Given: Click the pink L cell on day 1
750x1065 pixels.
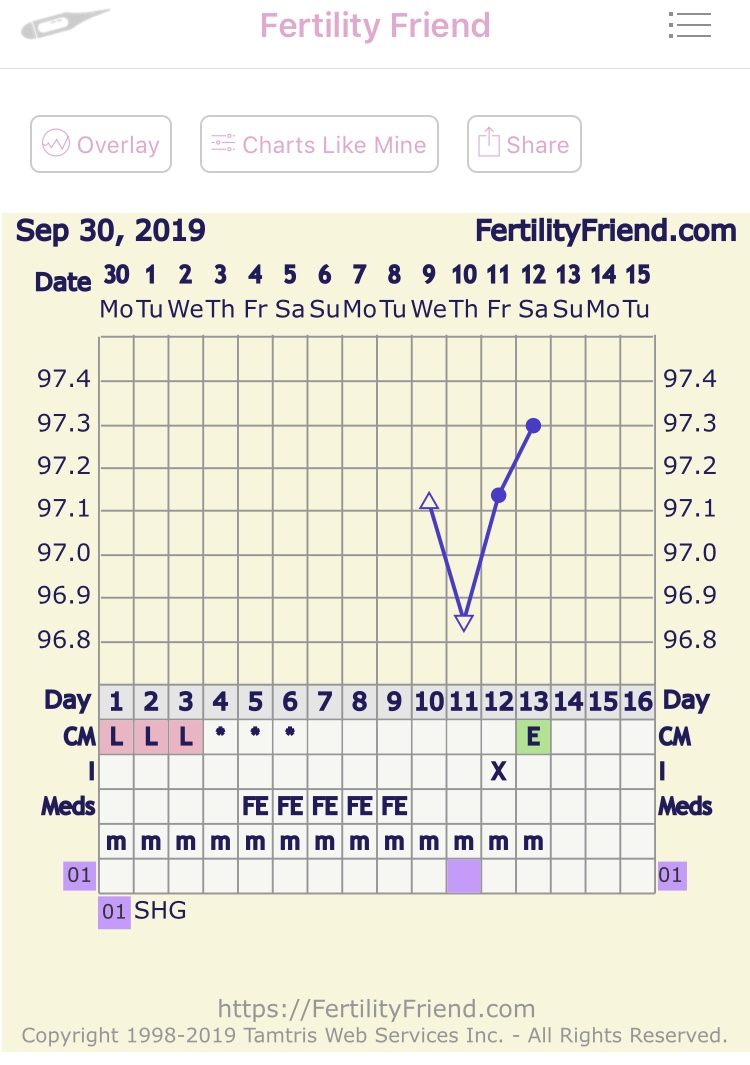Looking at the screenshot, I should pos(116,737).
